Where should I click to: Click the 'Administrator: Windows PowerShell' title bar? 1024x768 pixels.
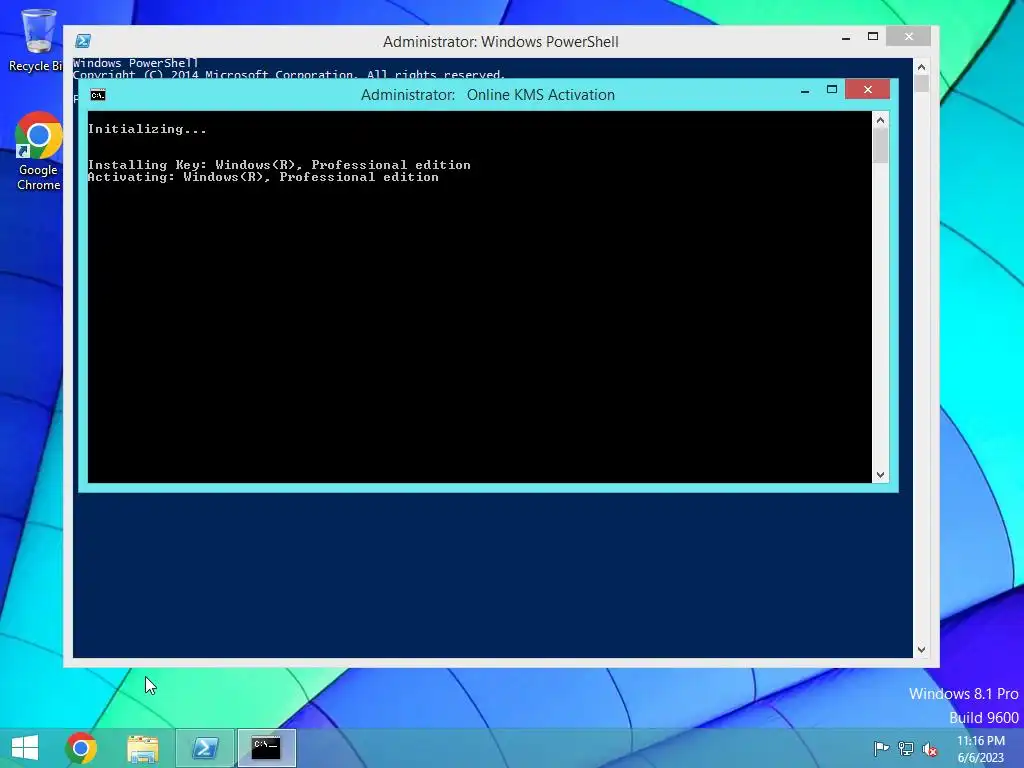[500, 41]
